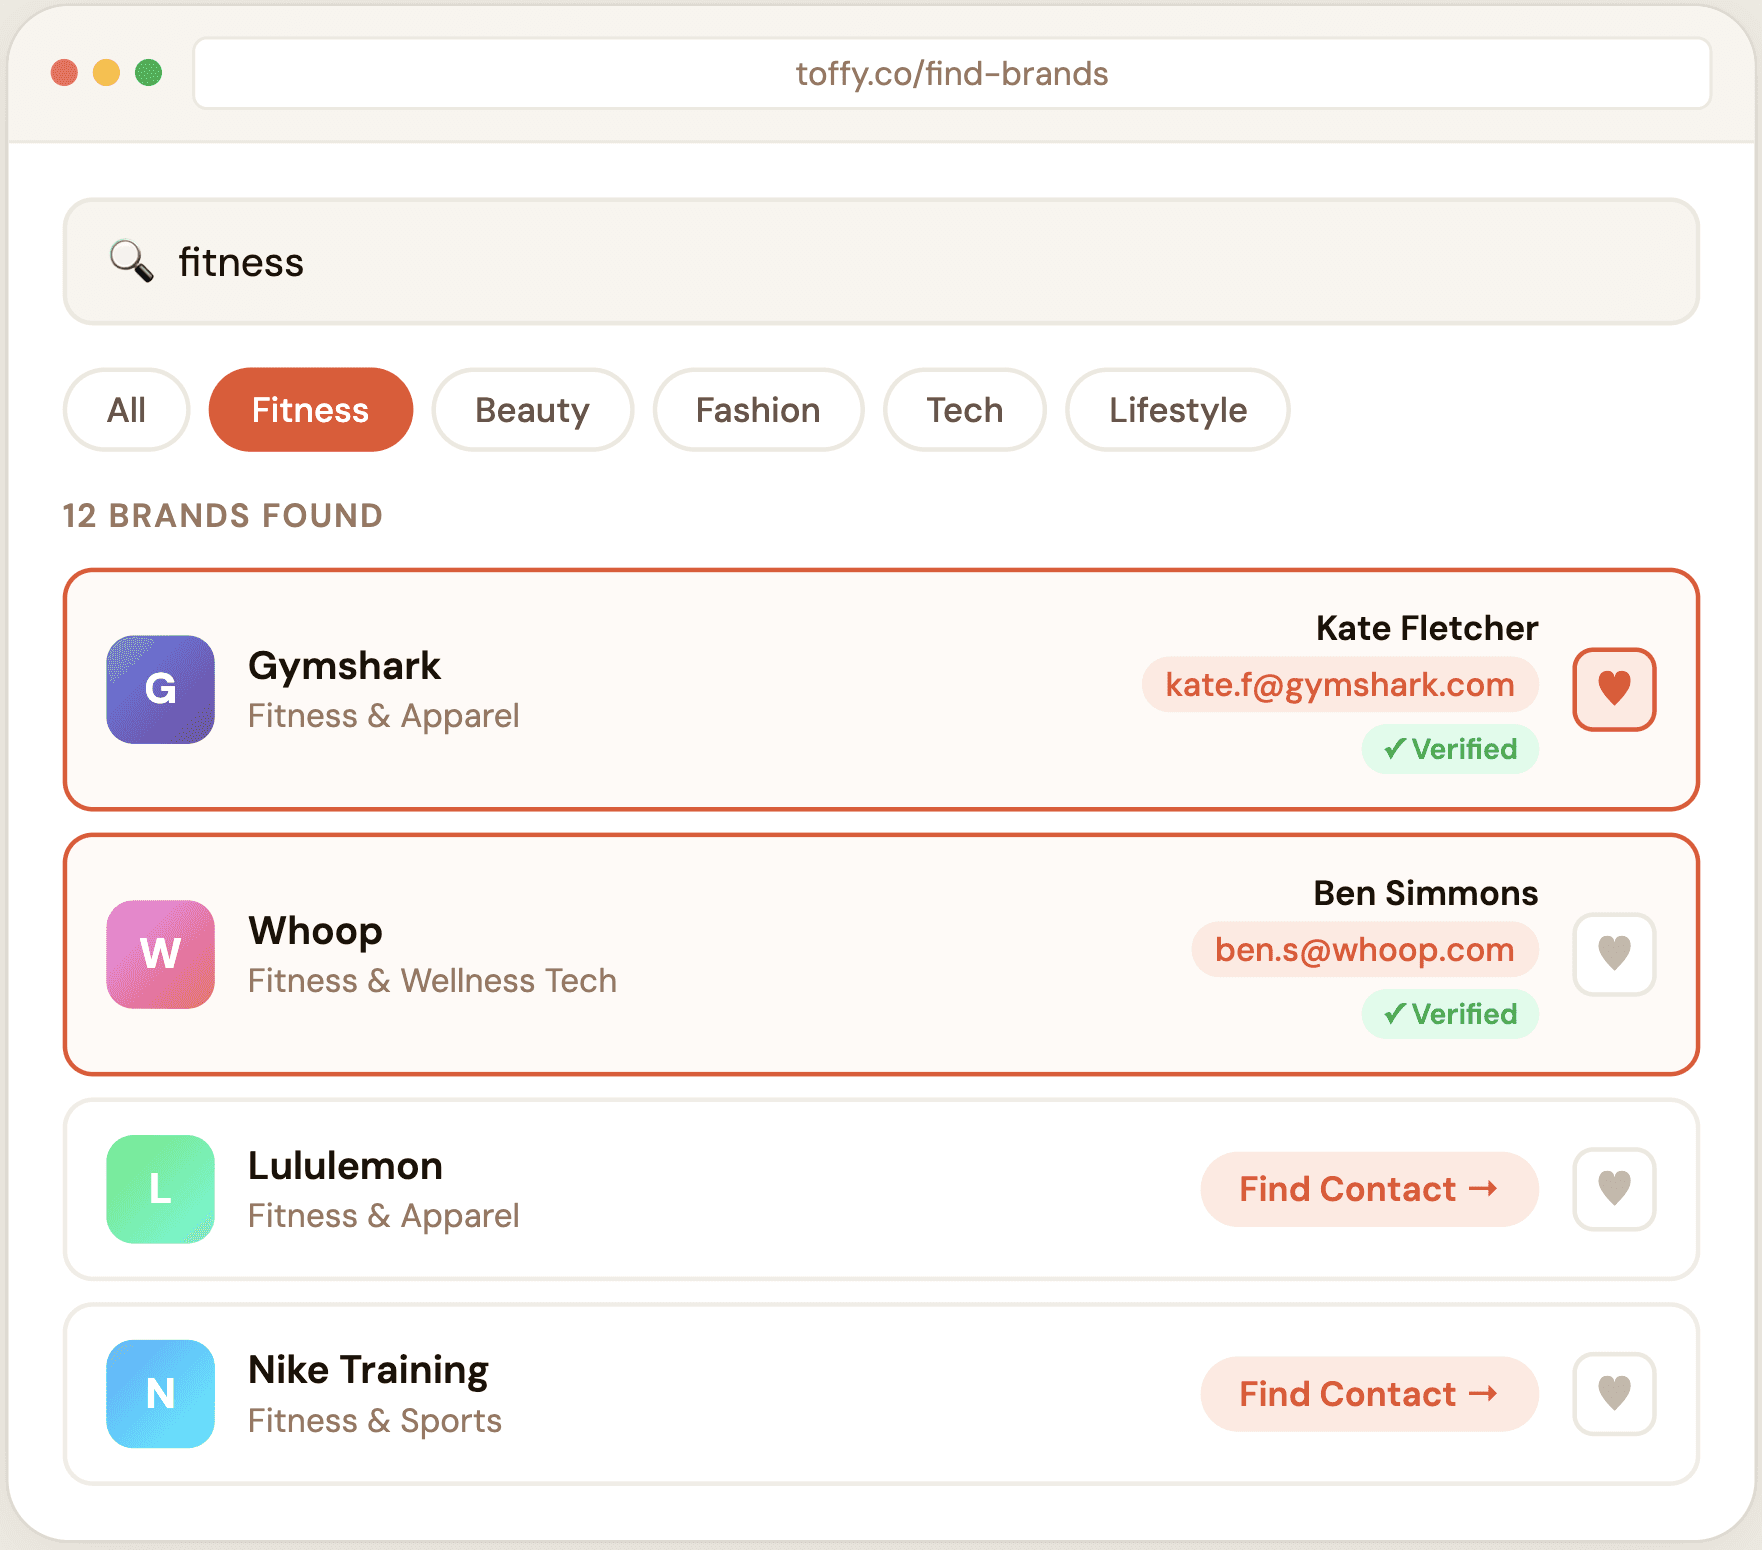Viewport: 1762px width, 1550px height.
Task: Open the Lululemon L logo tile
Action: (161, 1189)
